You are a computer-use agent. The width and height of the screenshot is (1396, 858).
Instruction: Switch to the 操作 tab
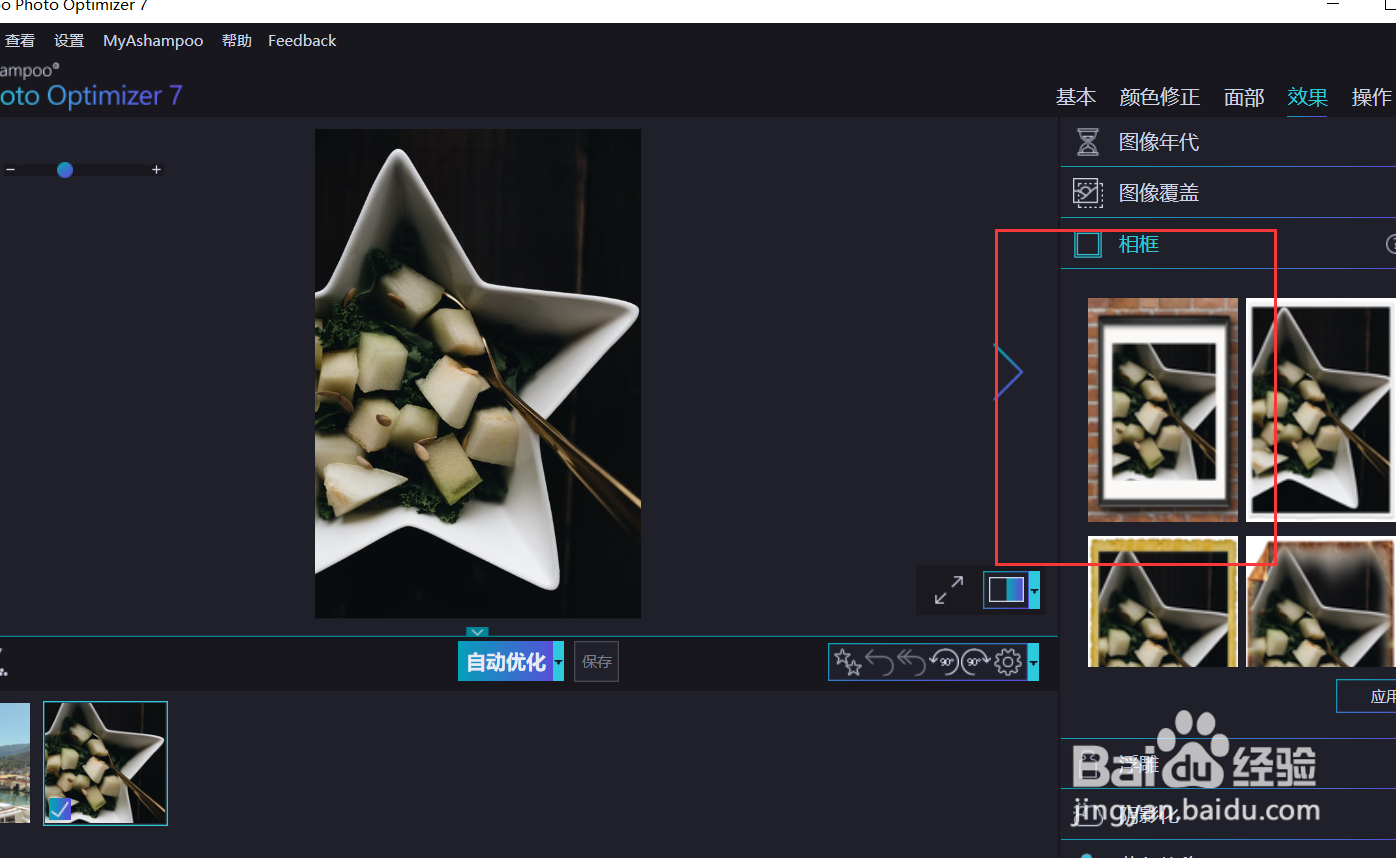[x=1371, y=97]
